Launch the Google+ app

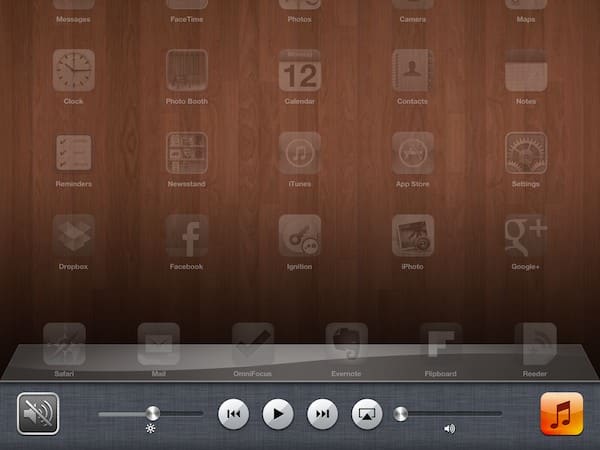click(526, 236)
